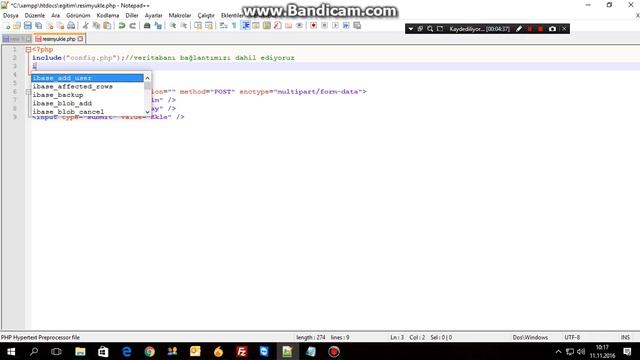
Task: Click the Open file folder icon
Action: coord(17,26)
